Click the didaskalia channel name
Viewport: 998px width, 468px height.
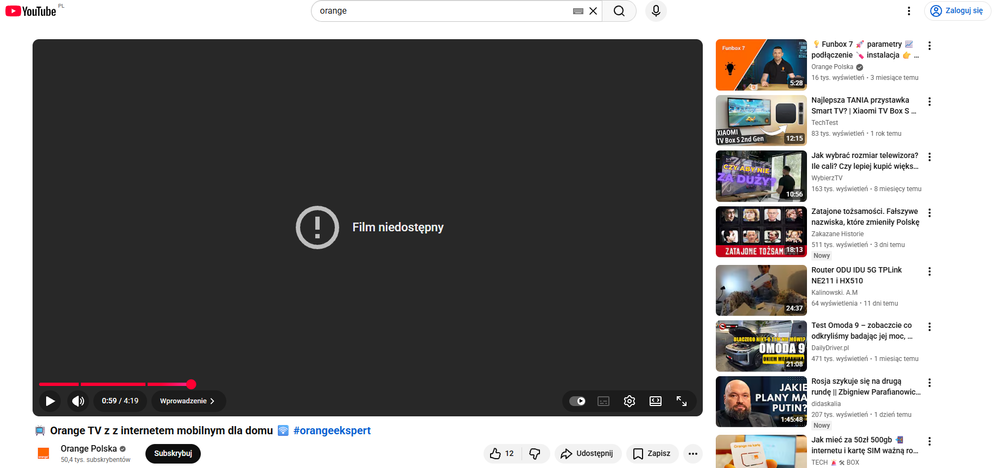coord(826,403)
